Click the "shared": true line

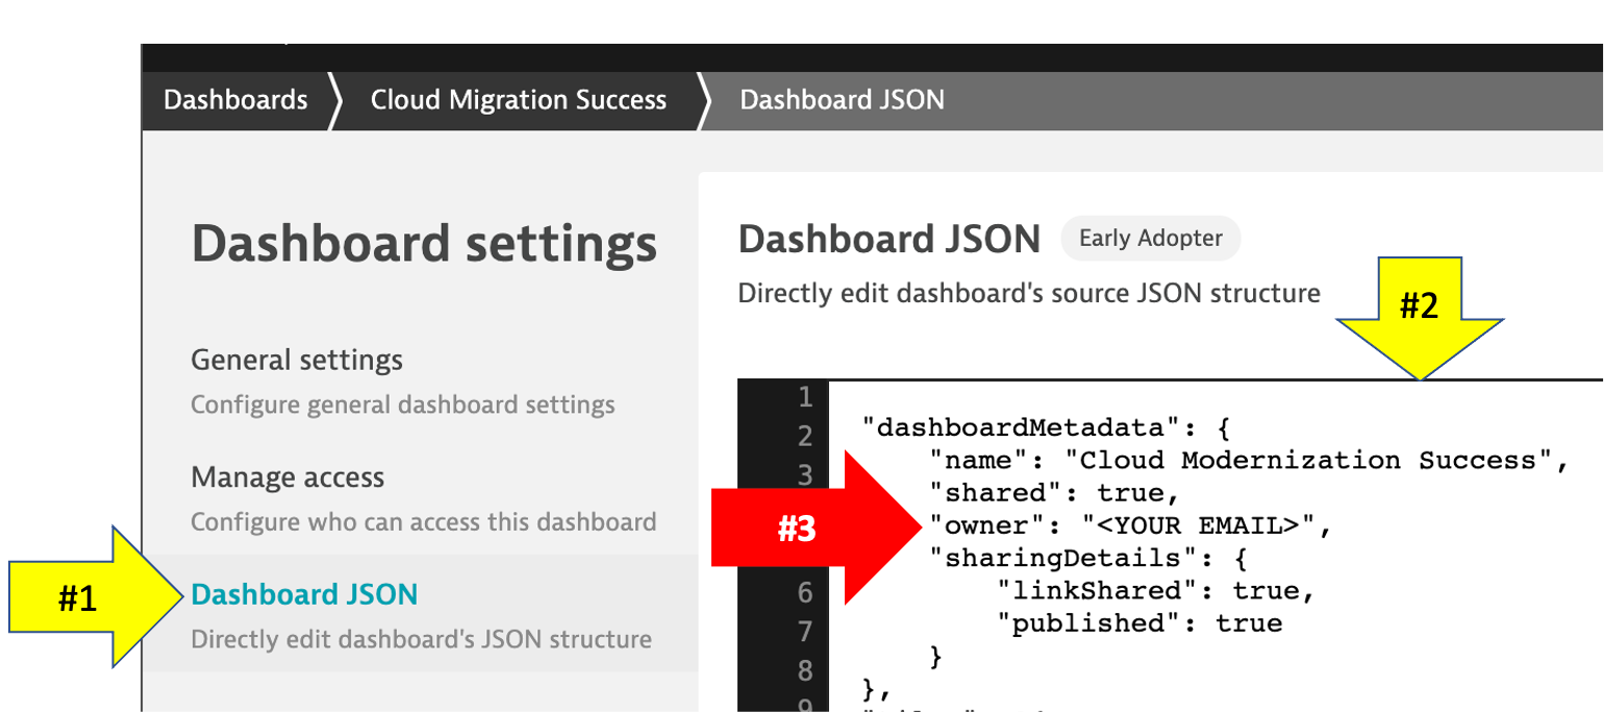point(1054,493)
